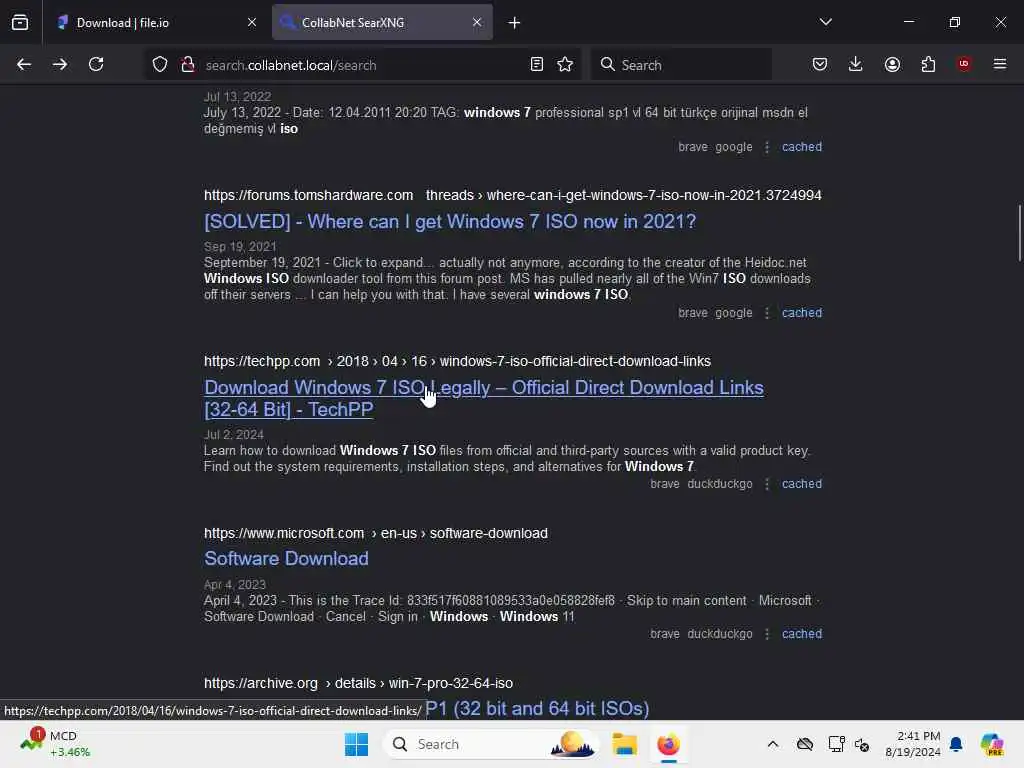Click Firefox taskbar icon
The height and width of the screenshot is (768, 1024).
pyautogui.click(x=668, y=744)
